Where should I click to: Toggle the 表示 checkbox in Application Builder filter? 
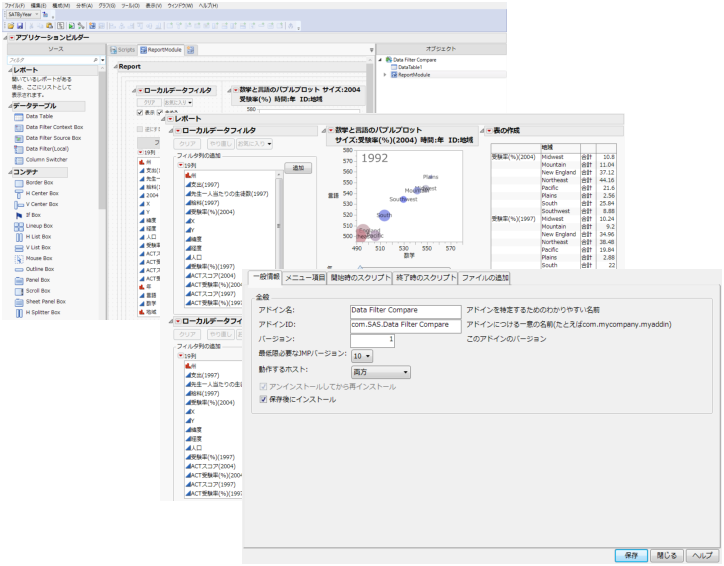coord(140,113)
